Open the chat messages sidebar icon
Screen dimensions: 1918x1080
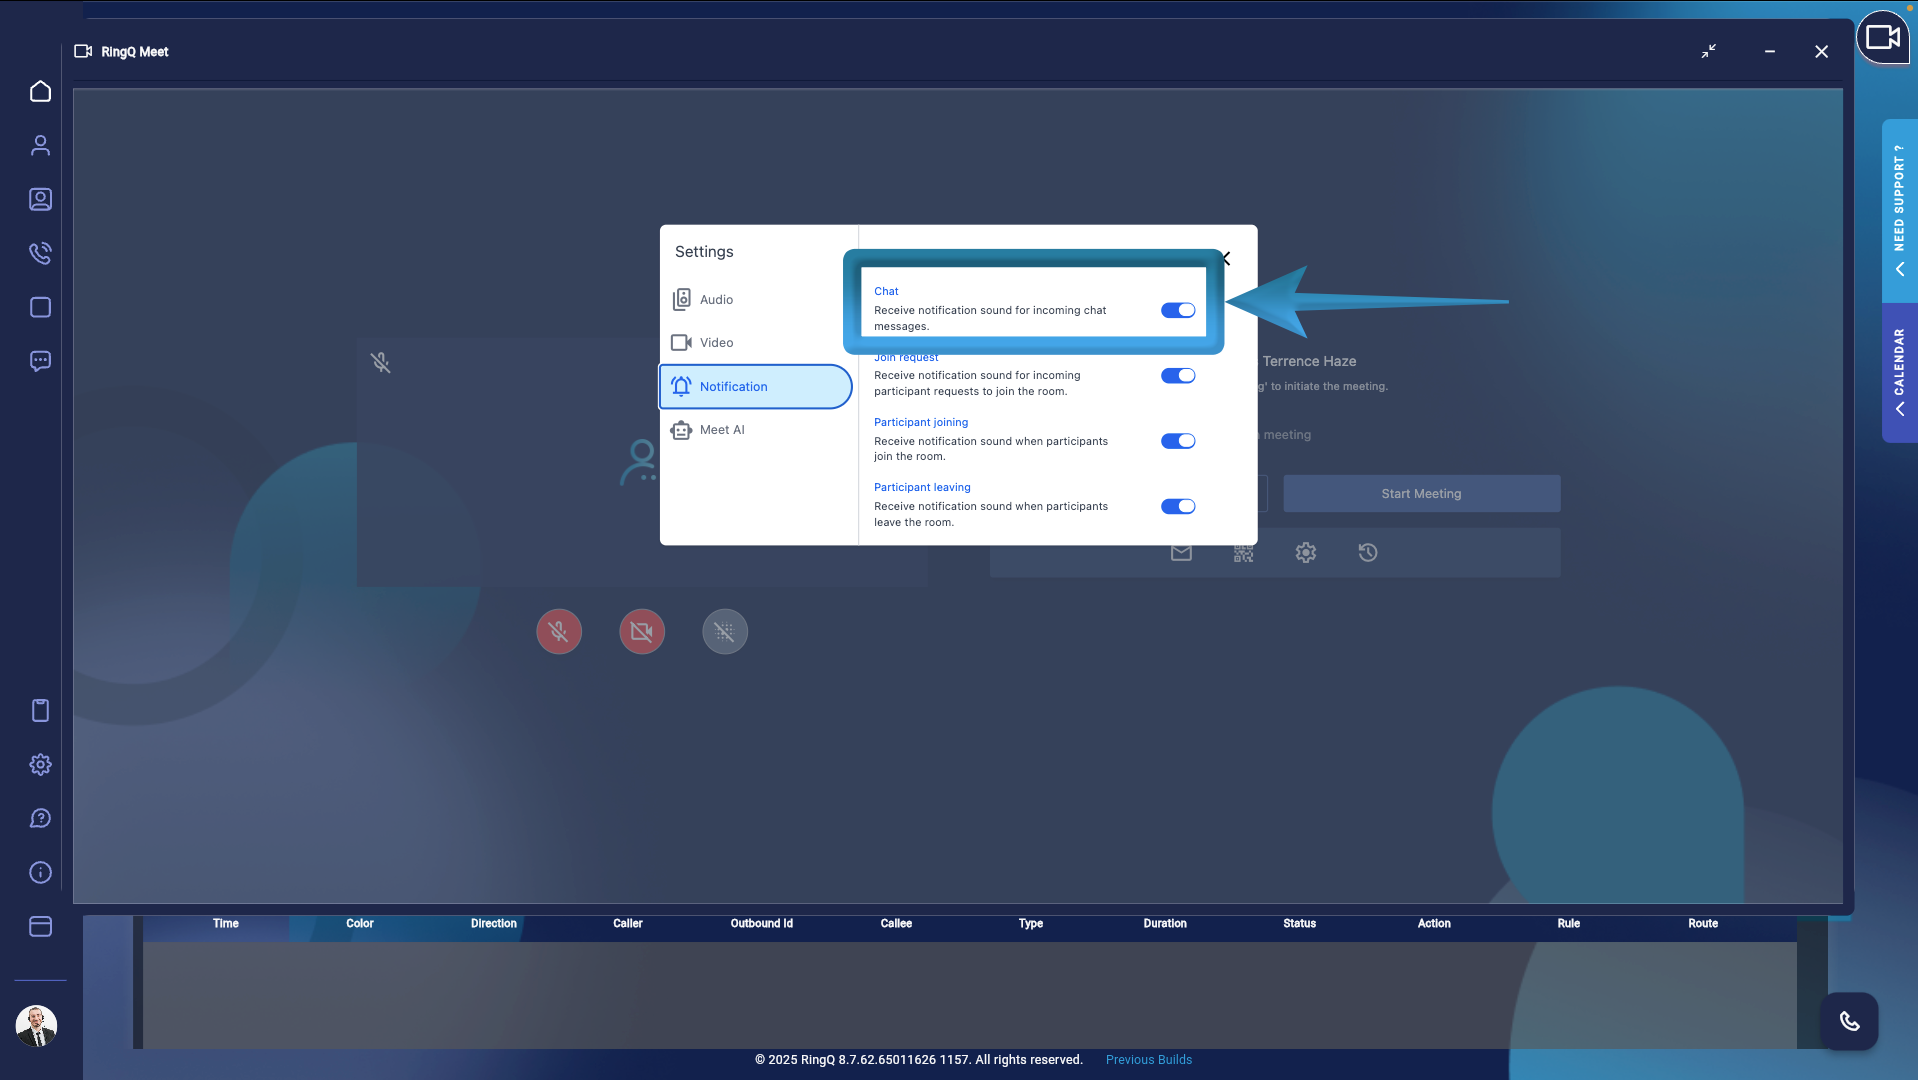tap(40, 361)
